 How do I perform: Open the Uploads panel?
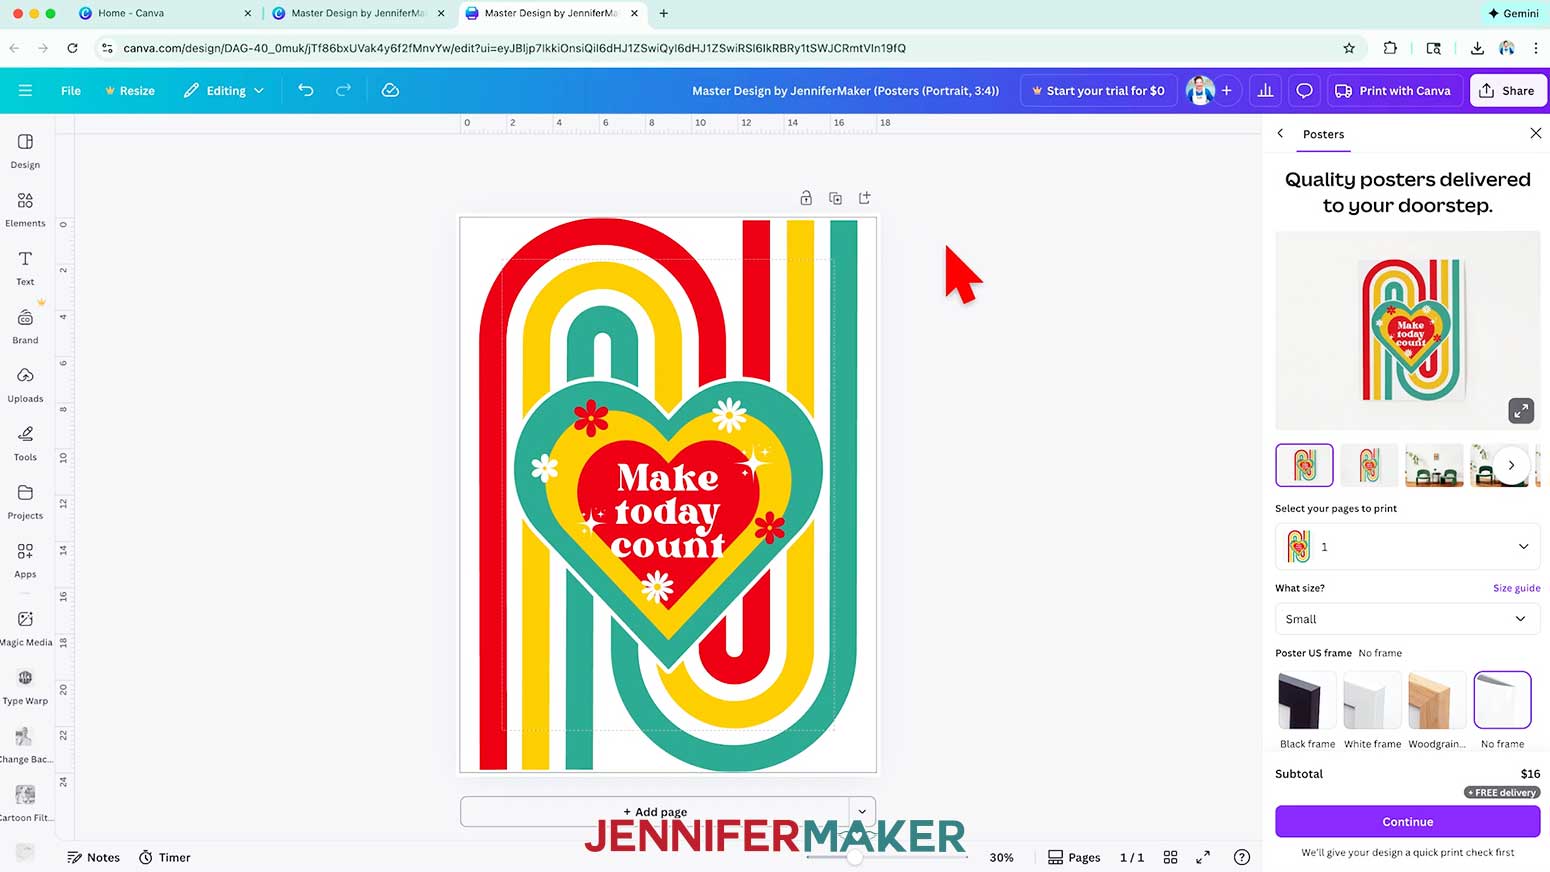click(x=25, y=384)
